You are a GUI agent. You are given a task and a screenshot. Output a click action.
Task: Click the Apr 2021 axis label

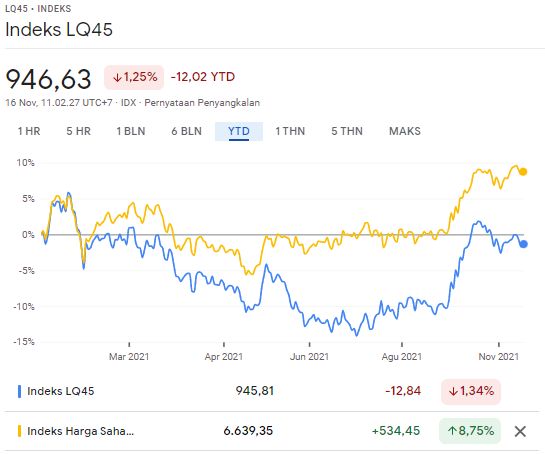pos(224,357)
